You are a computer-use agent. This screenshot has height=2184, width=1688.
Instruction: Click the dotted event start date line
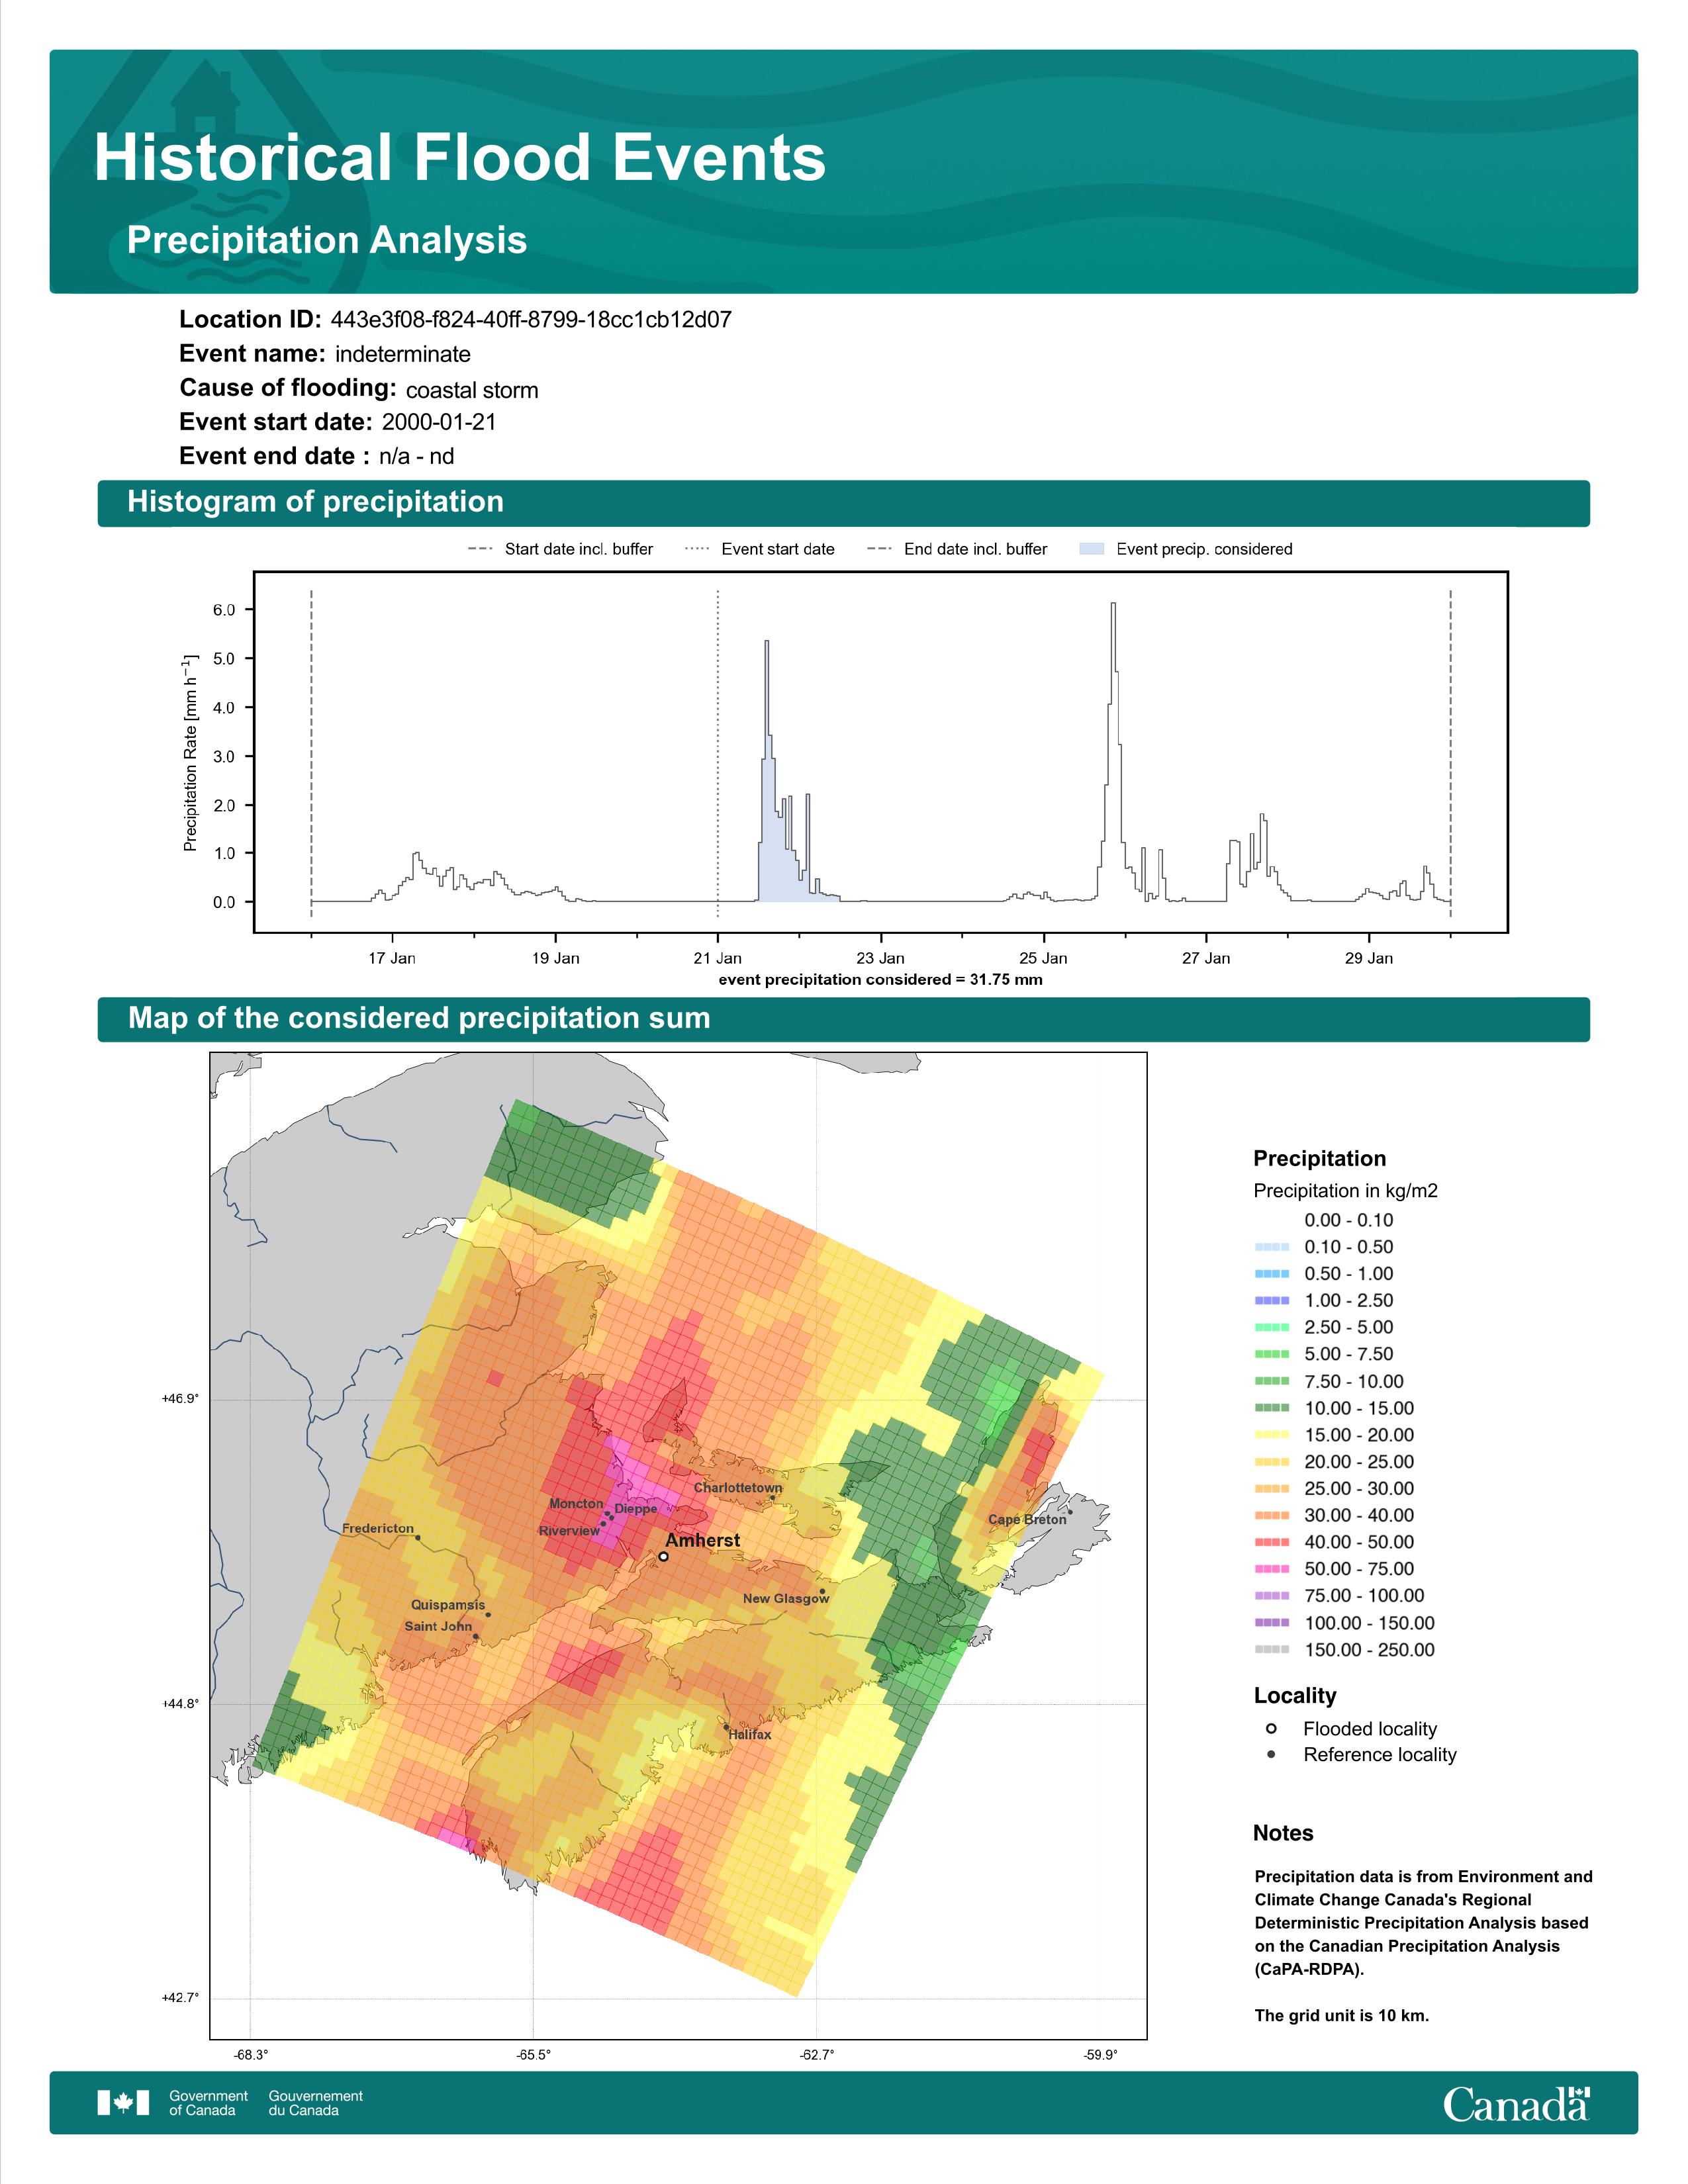click(718, 753)
